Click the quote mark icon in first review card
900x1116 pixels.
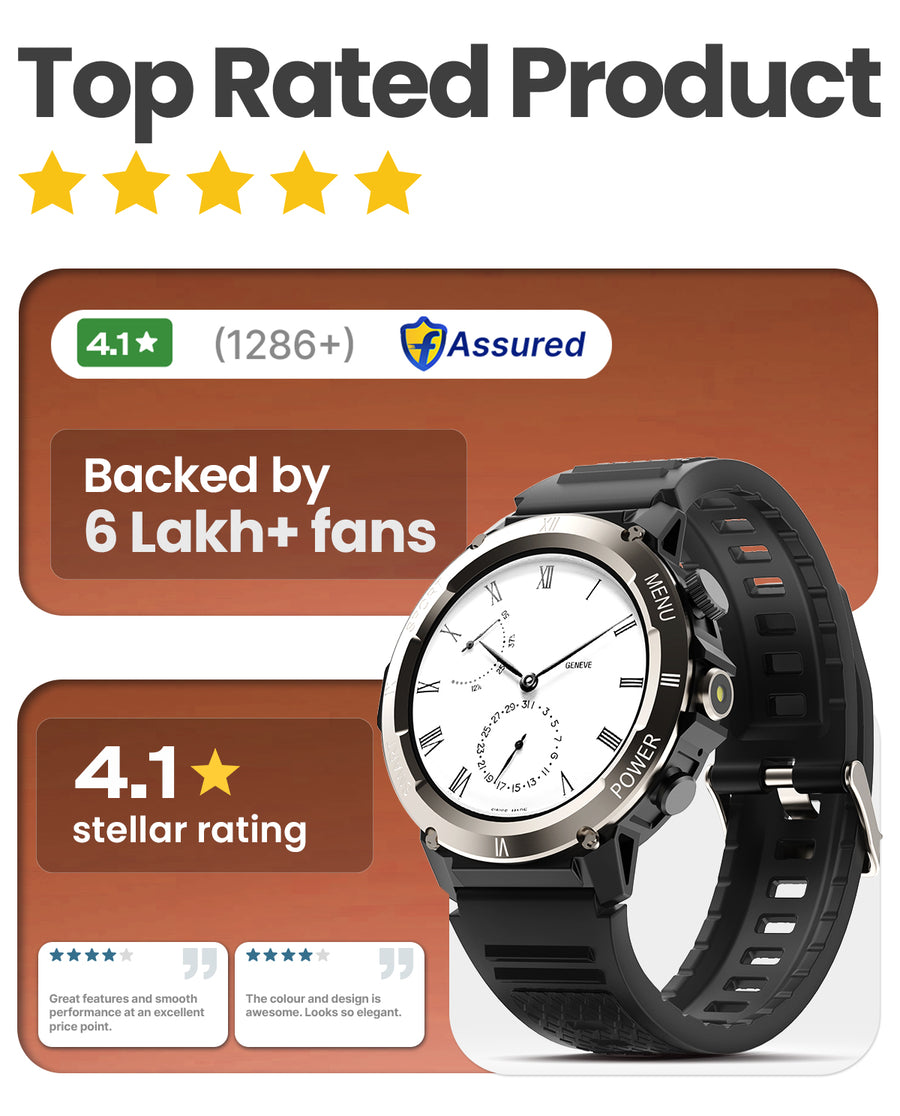tap(200, 963)
